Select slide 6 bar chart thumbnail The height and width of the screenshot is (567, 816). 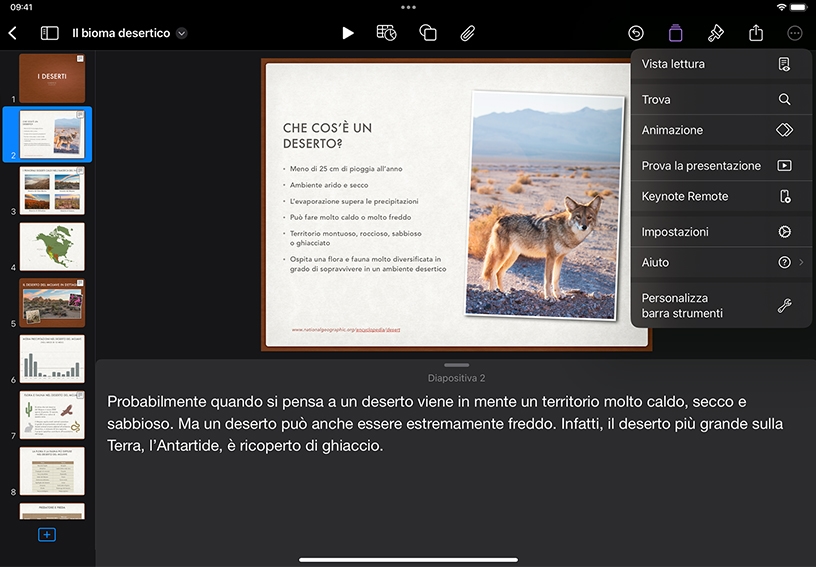52,359
